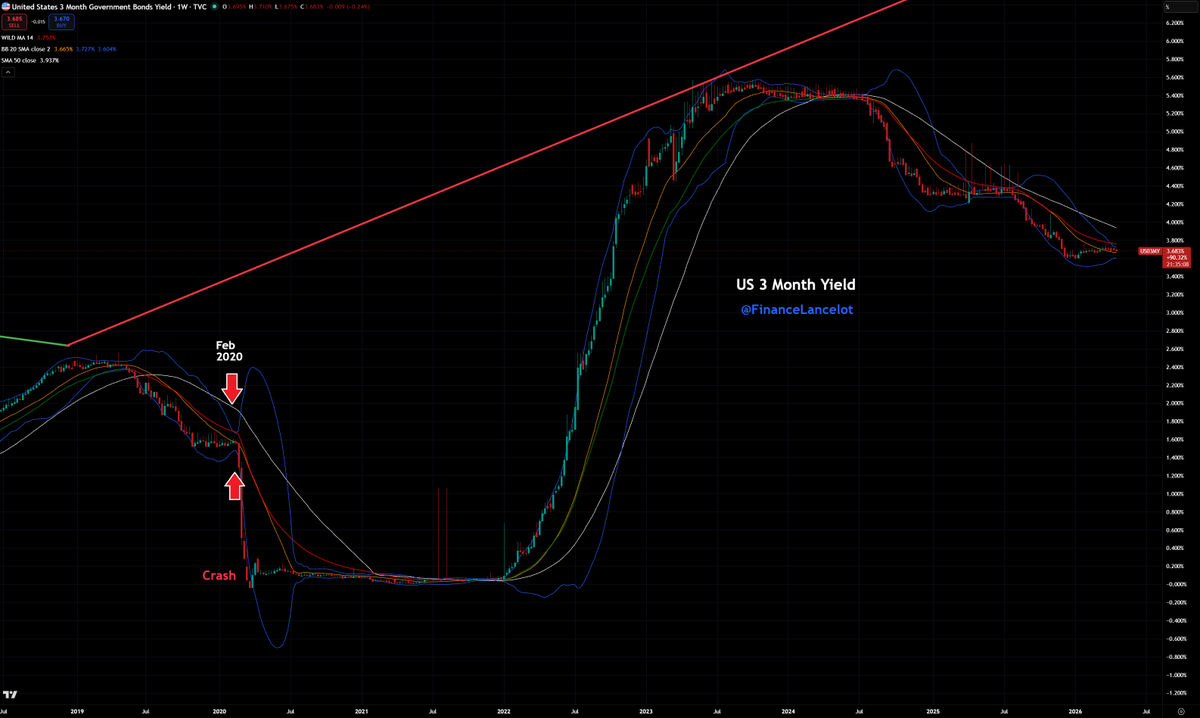
Task: Click the SMA 50 value 3.937%
Action: click(49, 60)
